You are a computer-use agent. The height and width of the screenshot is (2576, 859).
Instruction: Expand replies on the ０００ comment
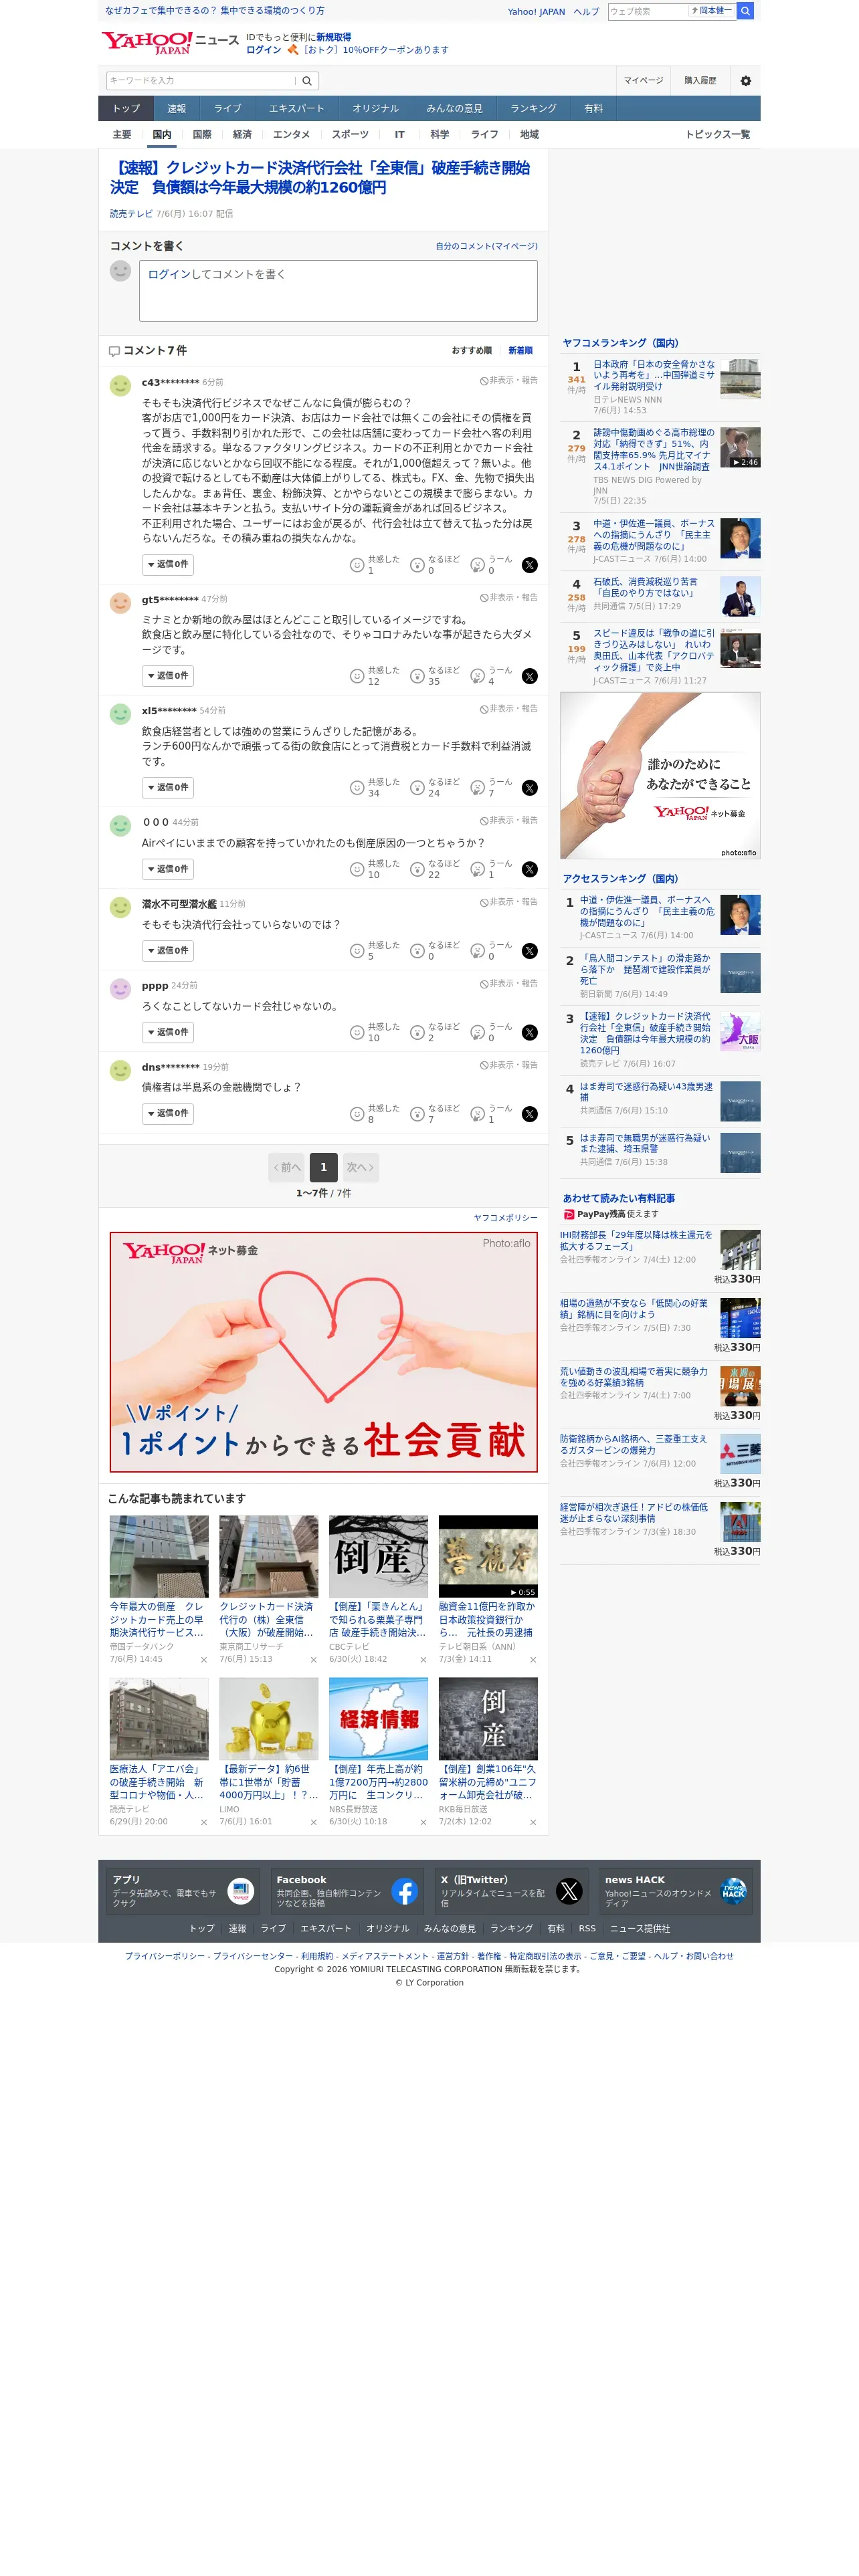pos(168,869)
